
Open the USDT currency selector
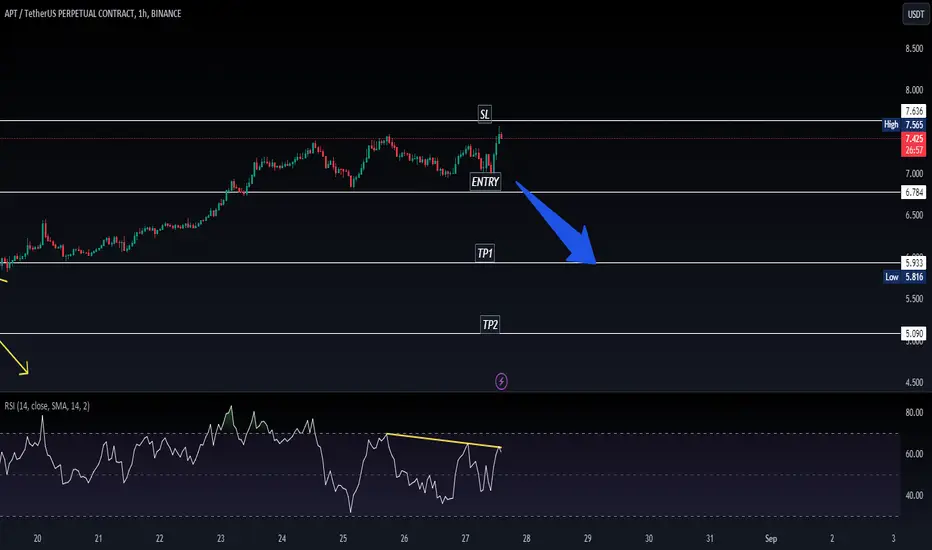click(915, 14)
